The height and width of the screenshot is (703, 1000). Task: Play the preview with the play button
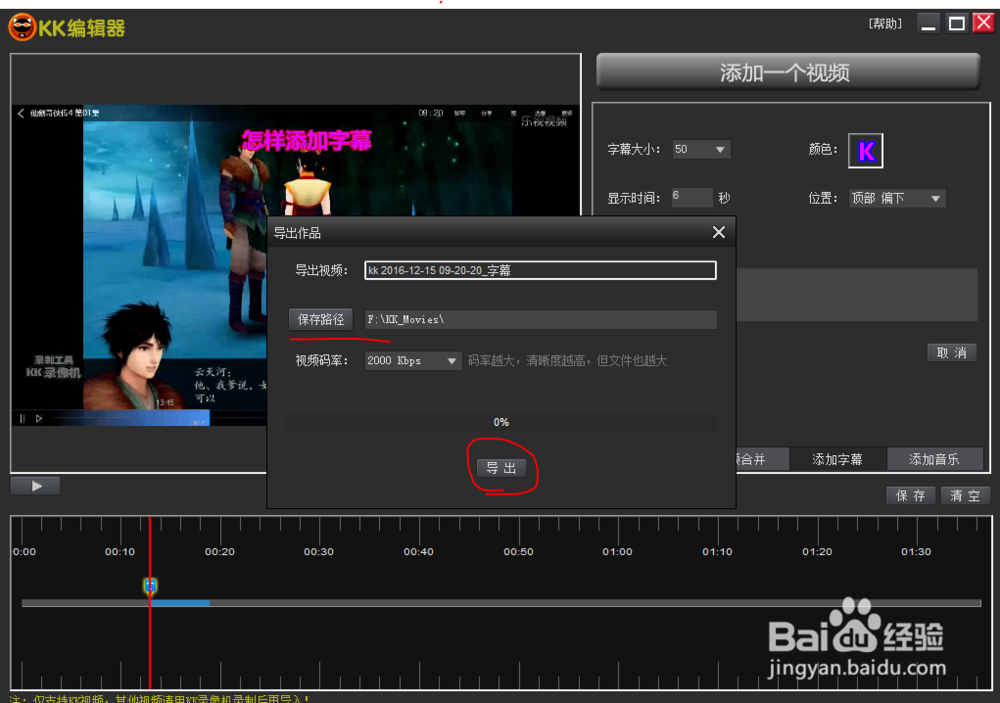[36, 486]
